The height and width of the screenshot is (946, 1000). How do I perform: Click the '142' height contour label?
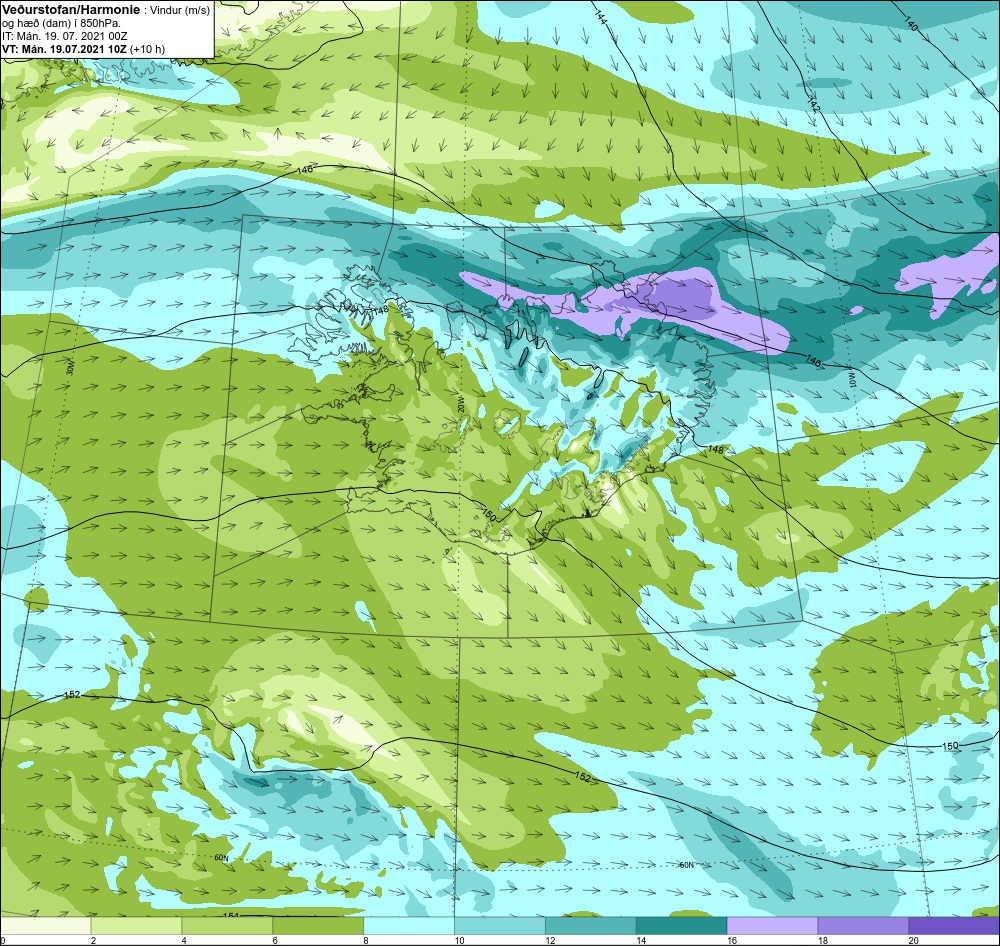click(x=813, y=106)
